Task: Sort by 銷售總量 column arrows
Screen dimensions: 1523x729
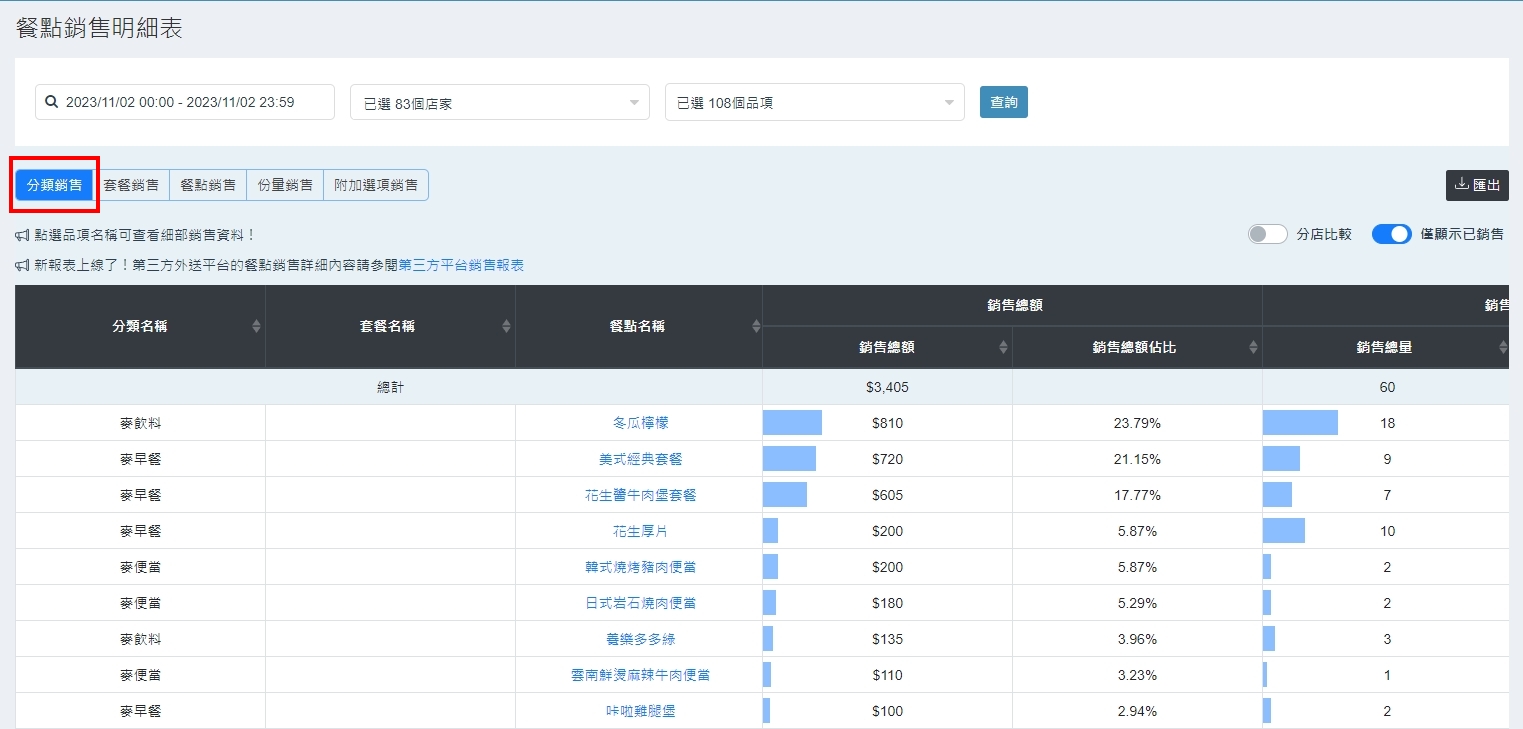Action: [1502, 347]
